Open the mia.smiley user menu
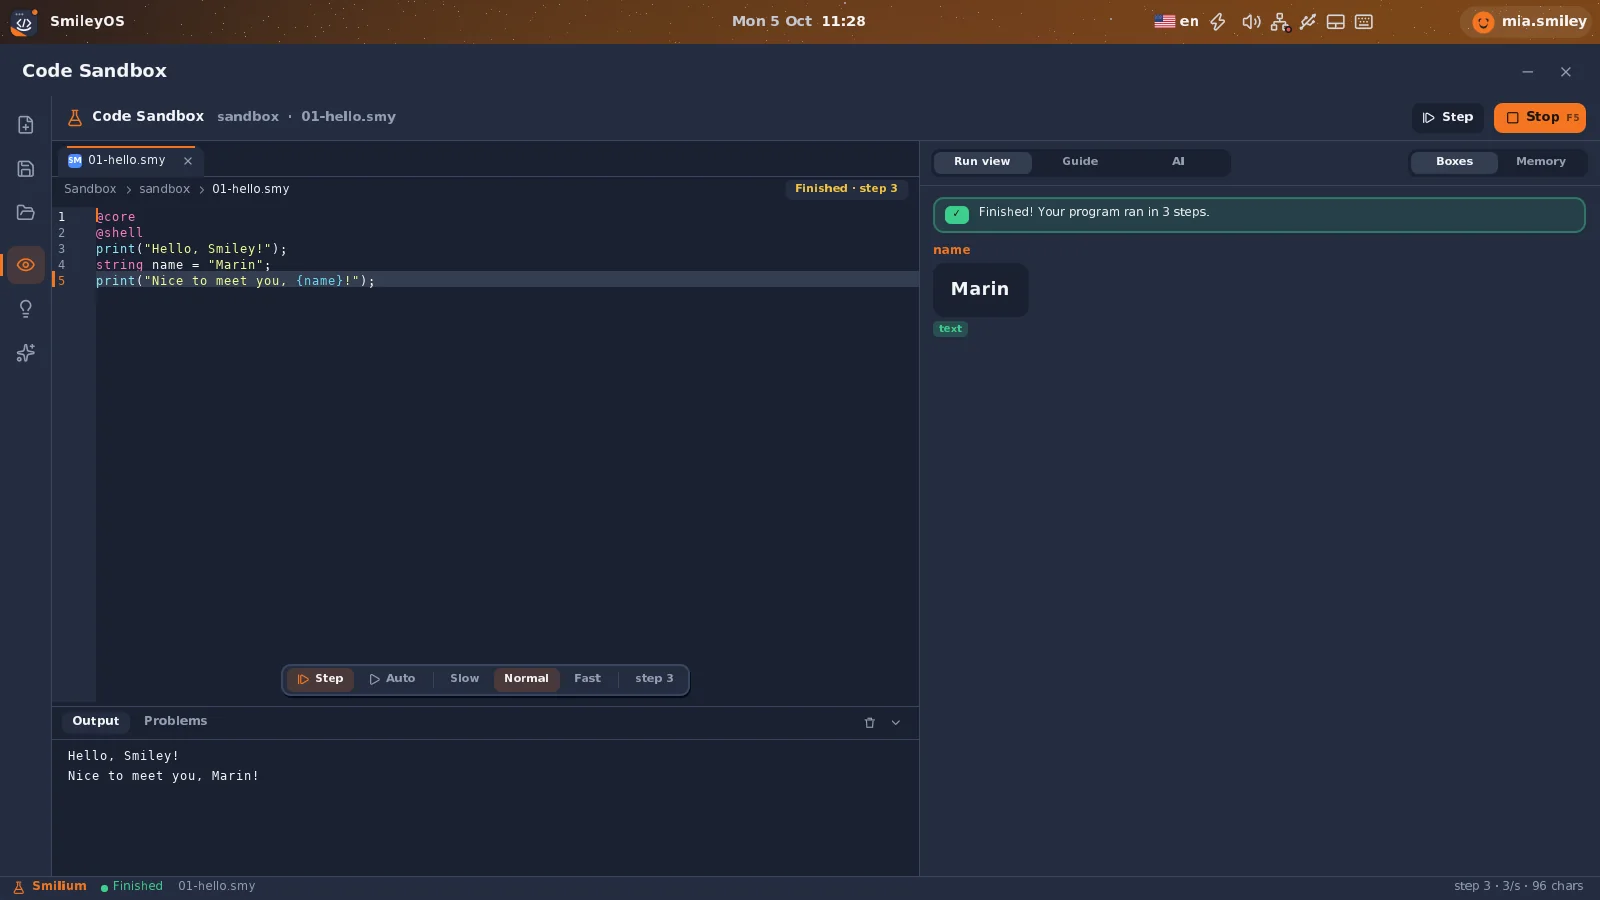The height and width of the screenshot is (900, 1600). pyautogui.click(x=1529, y=21)
